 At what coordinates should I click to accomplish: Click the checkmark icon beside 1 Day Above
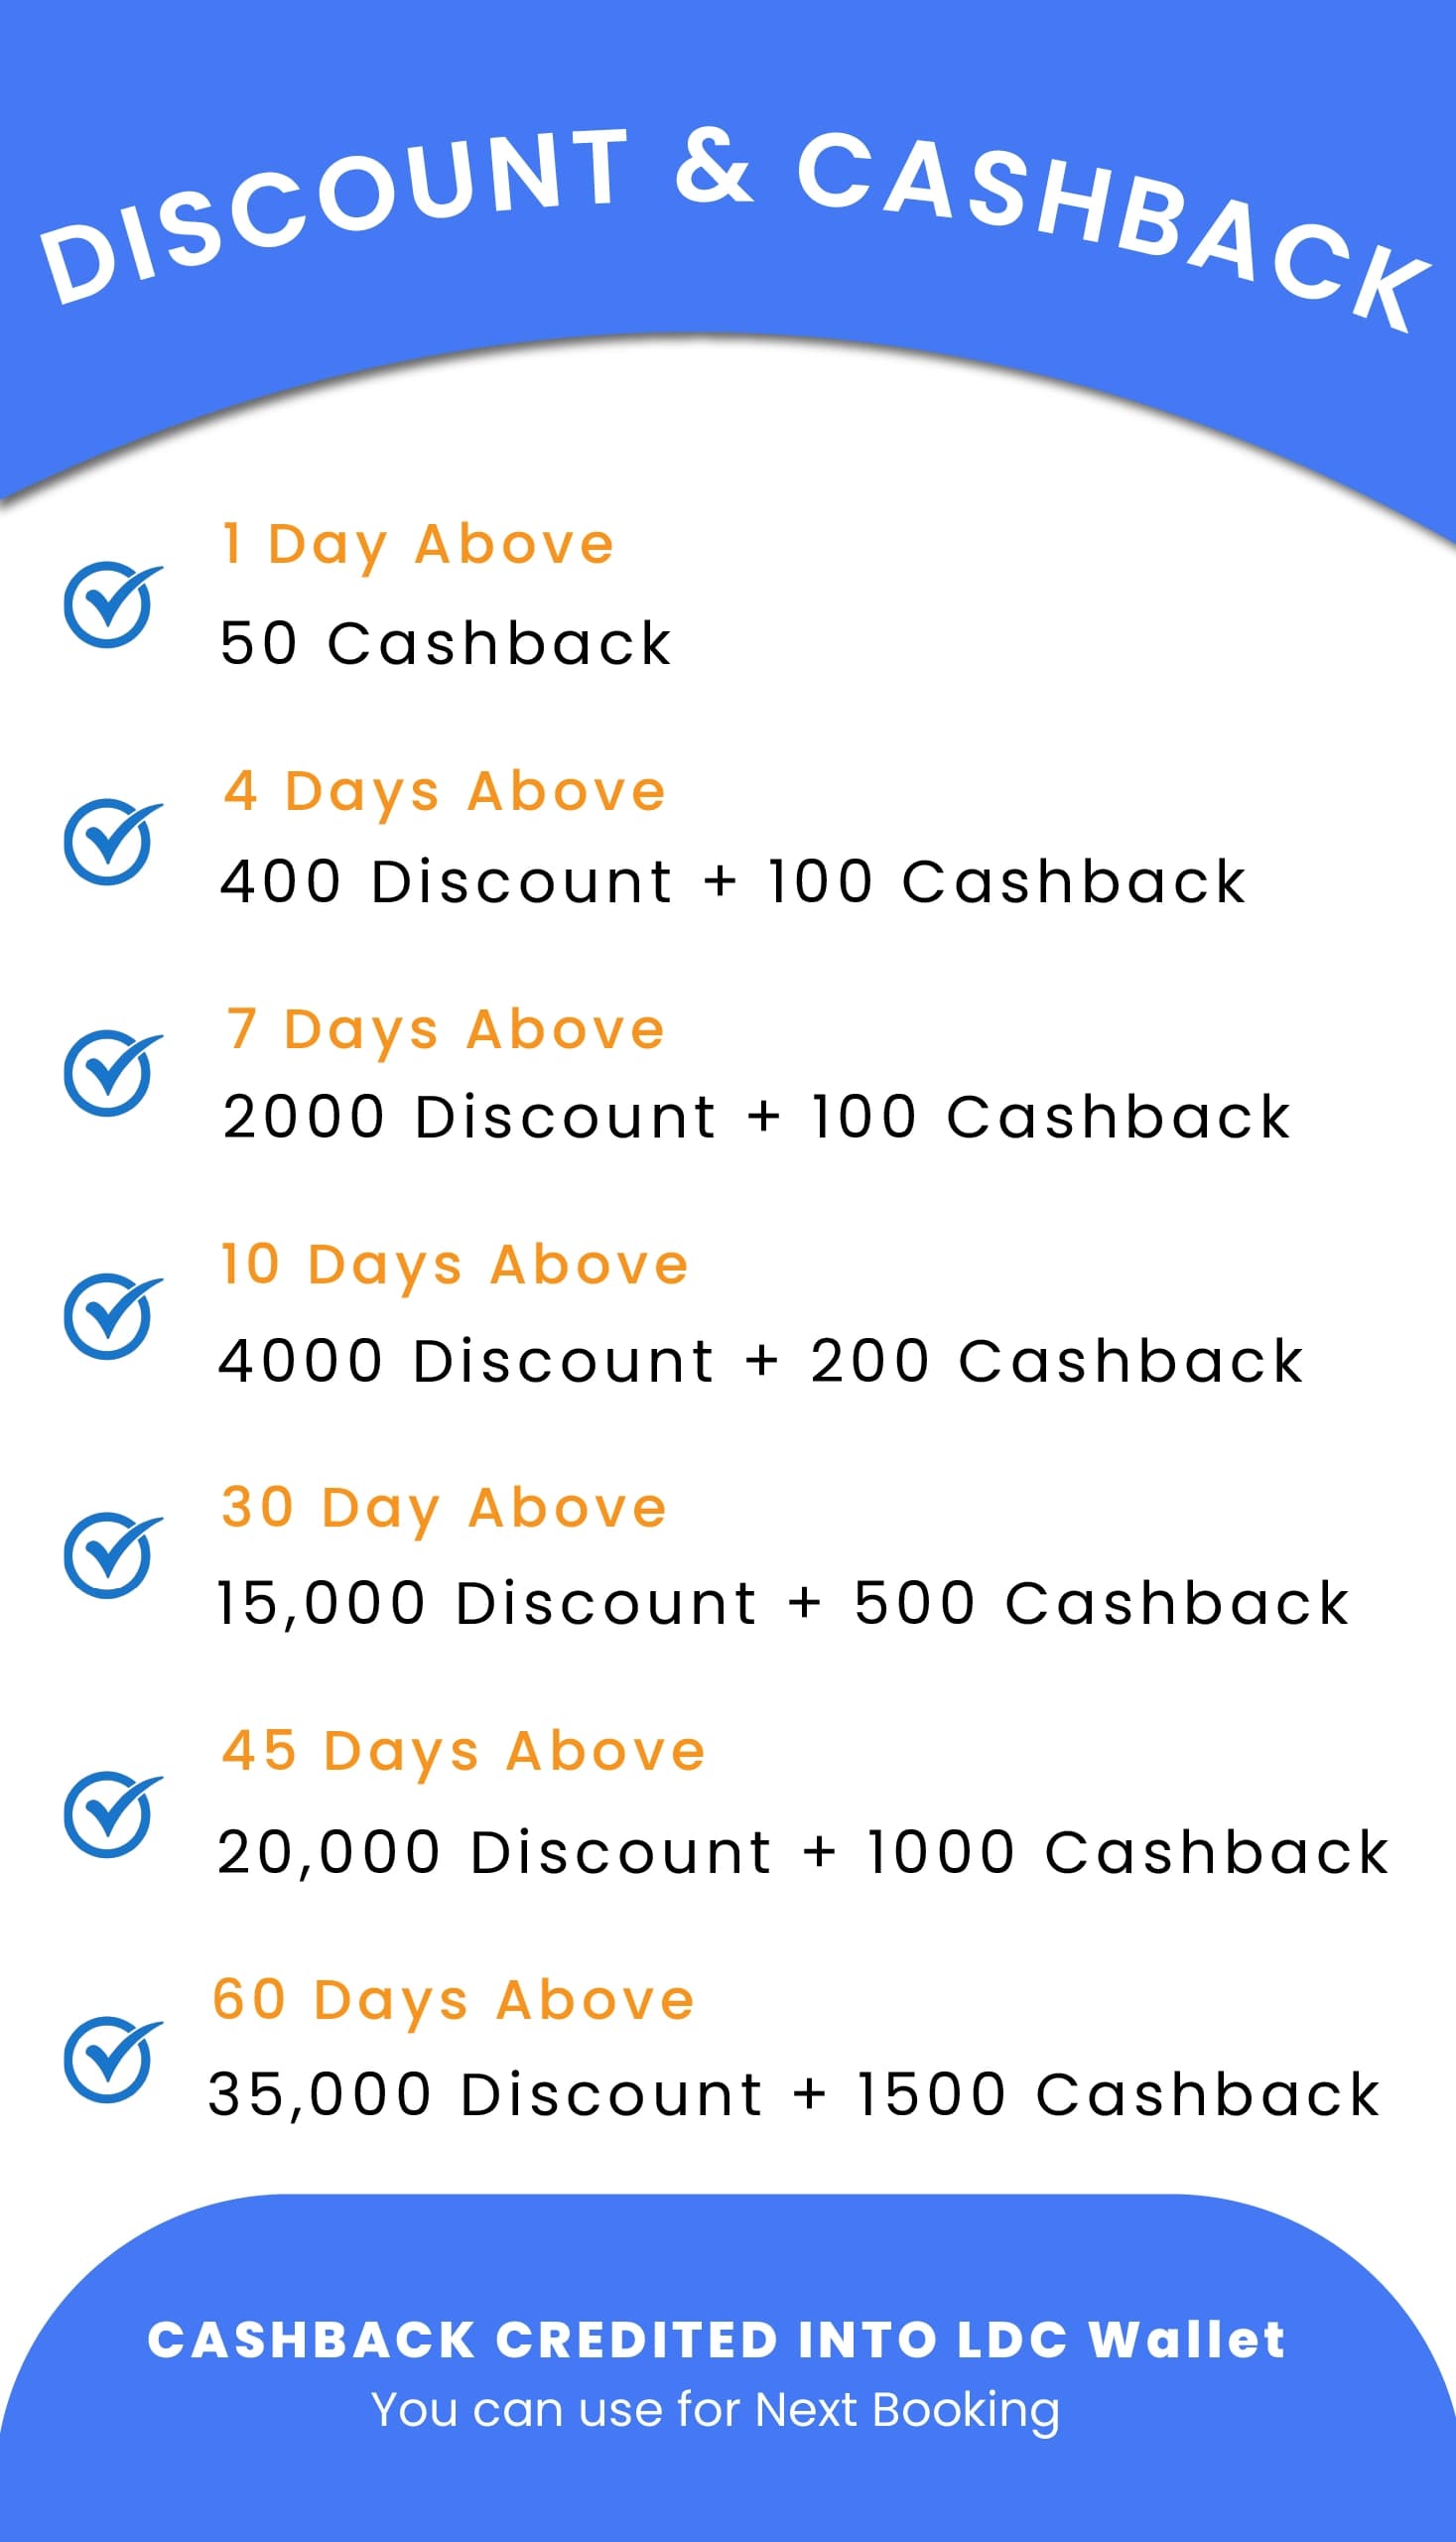pos(112,604)
